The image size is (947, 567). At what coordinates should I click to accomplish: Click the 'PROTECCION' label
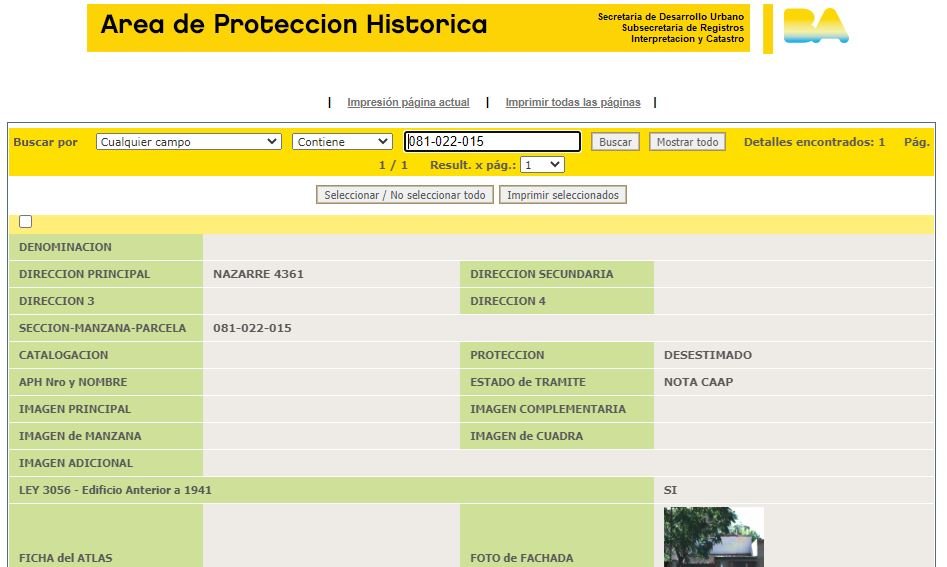tap(507, 355)
